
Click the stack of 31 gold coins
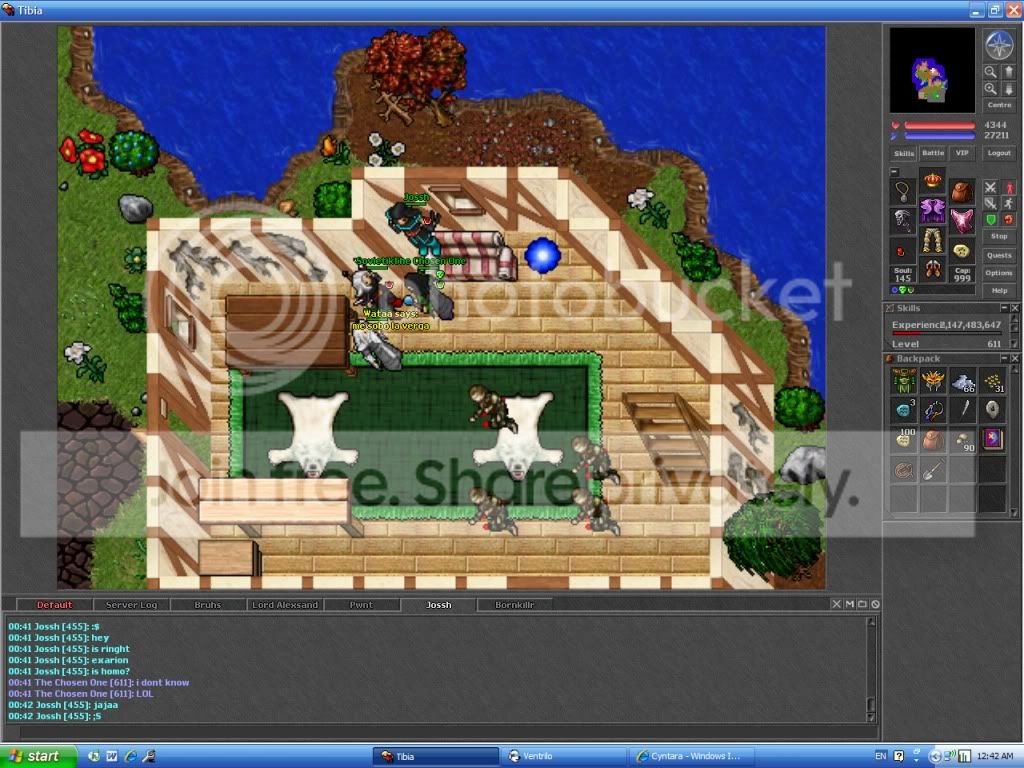coord(992,381)
